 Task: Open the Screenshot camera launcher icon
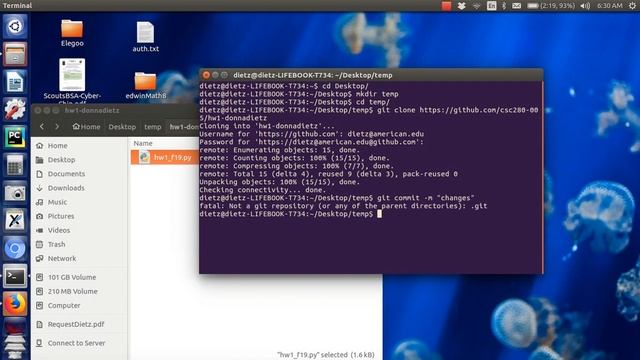coord(15,193)
